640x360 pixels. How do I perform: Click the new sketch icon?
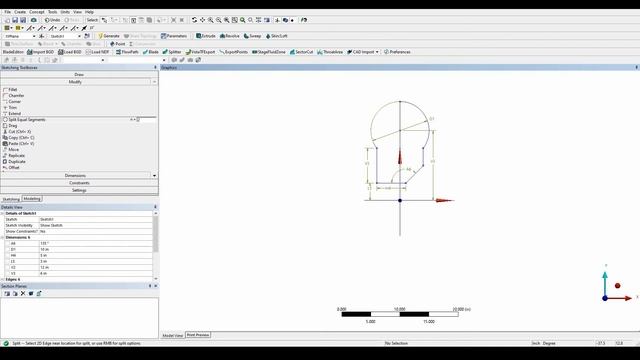pos(87,36)
